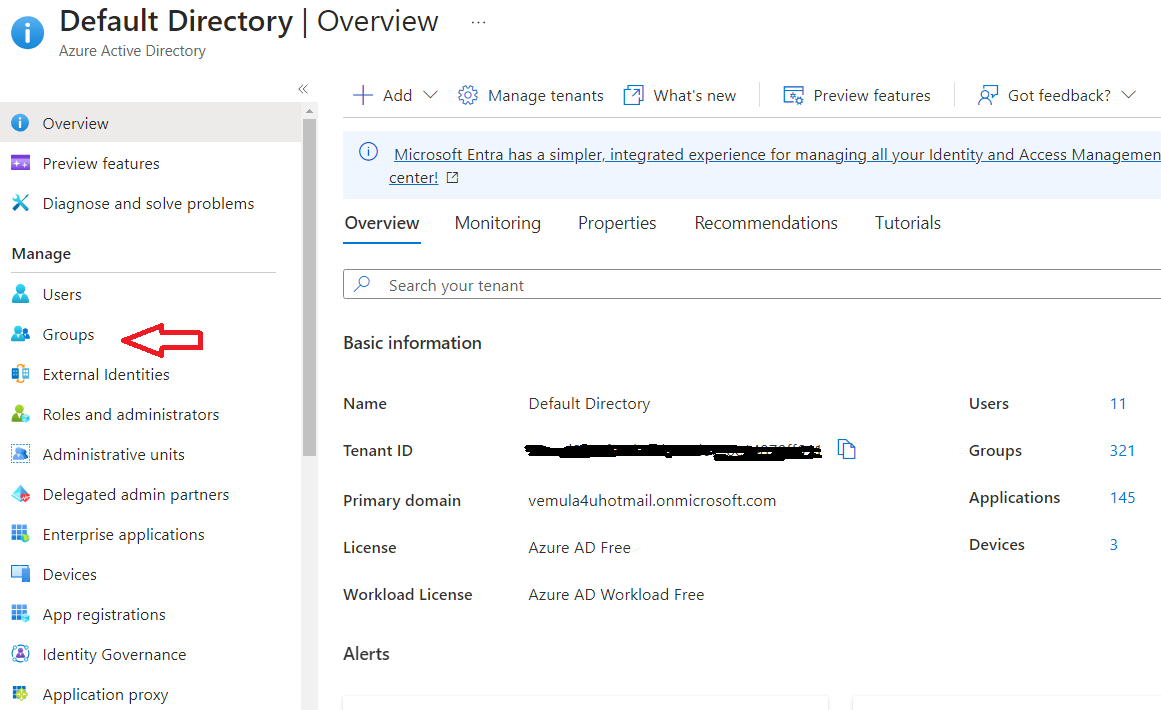The image size is (1161, 710).
Task: Click the Got feedback person icon
Action: (x=988, y=96)
